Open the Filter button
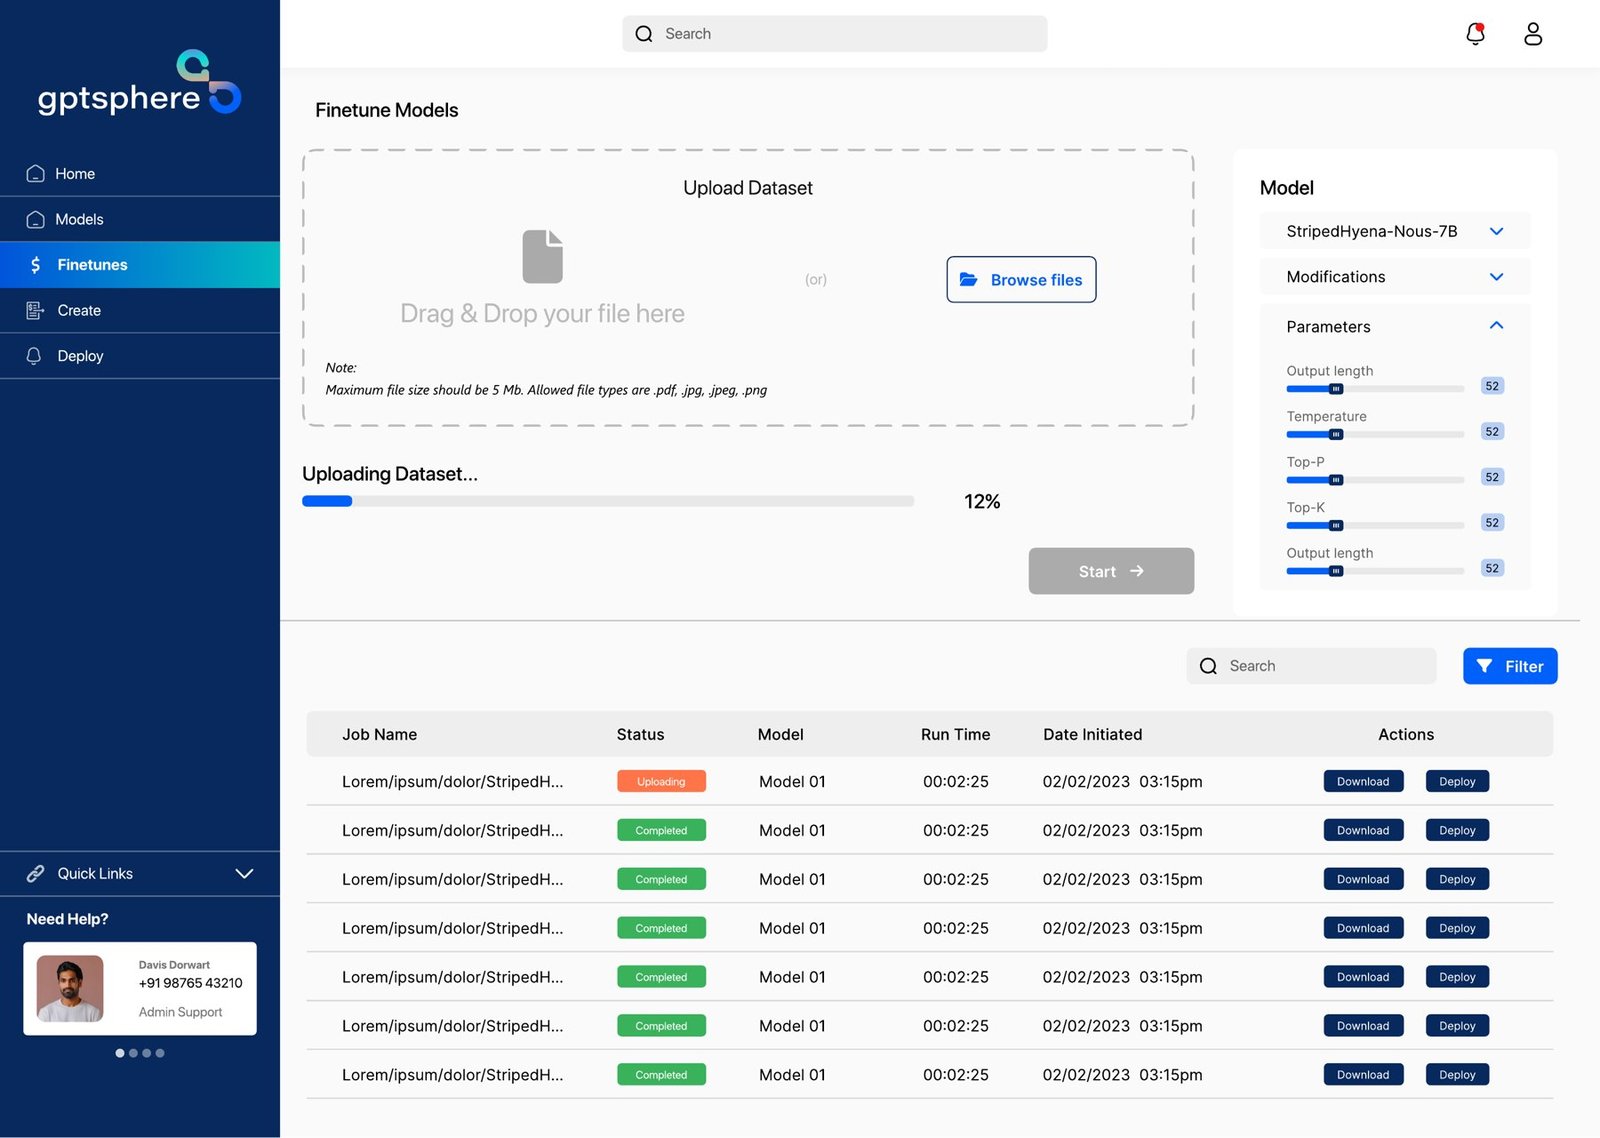 pyautogui.click(x=1510, y=666)
